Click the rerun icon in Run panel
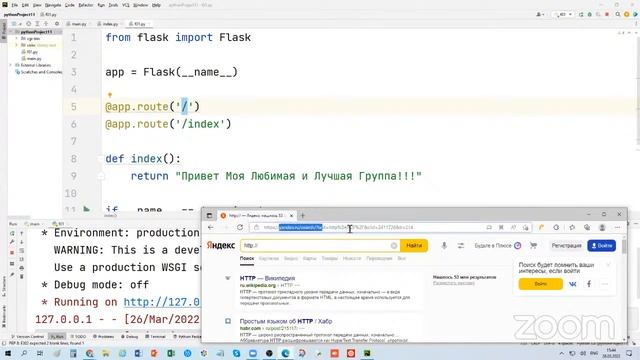This screenshot has width=640, height=360. coord(12,233)
